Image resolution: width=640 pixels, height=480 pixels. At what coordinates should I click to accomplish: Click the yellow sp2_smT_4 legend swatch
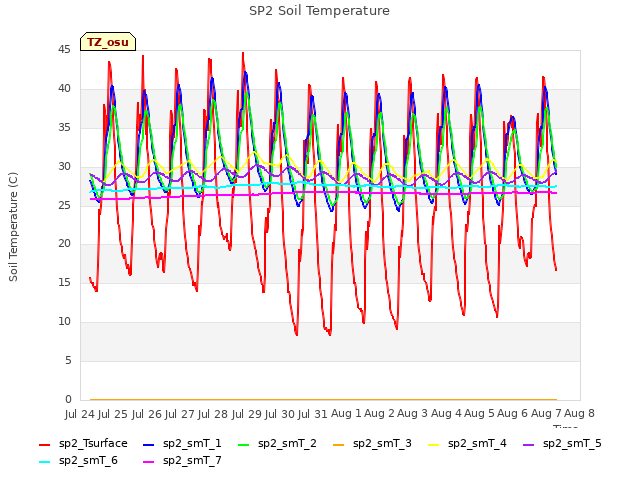pyautogui.click(x=433, y=444)
